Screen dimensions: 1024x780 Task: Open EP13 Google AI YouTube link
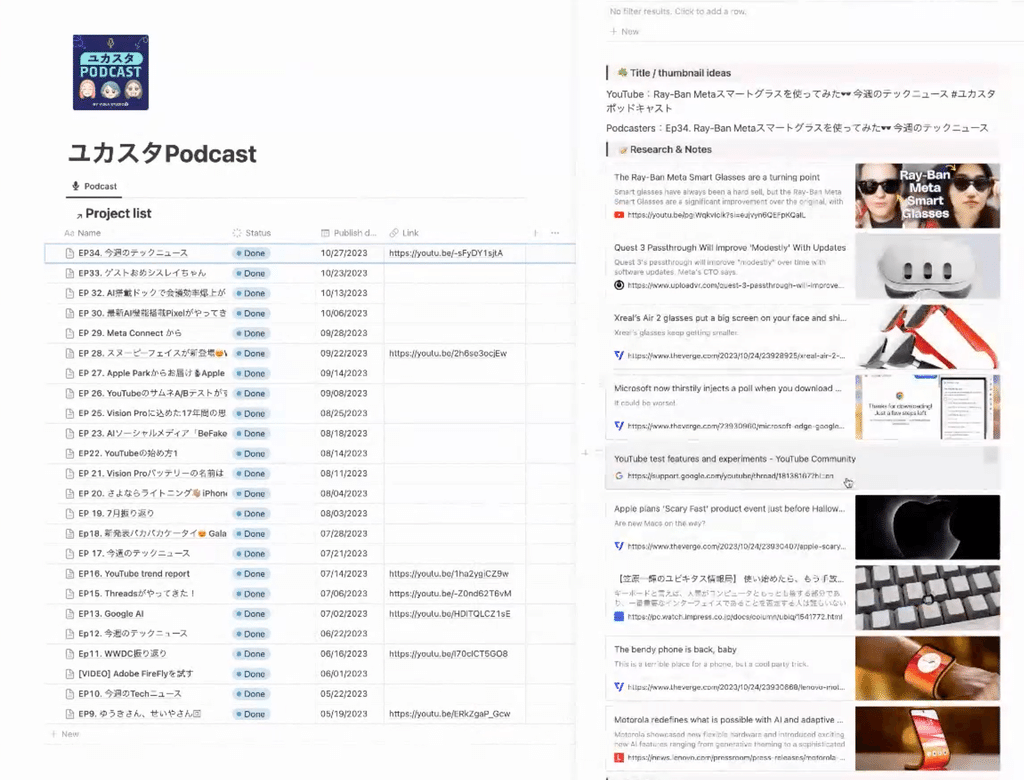449,614
